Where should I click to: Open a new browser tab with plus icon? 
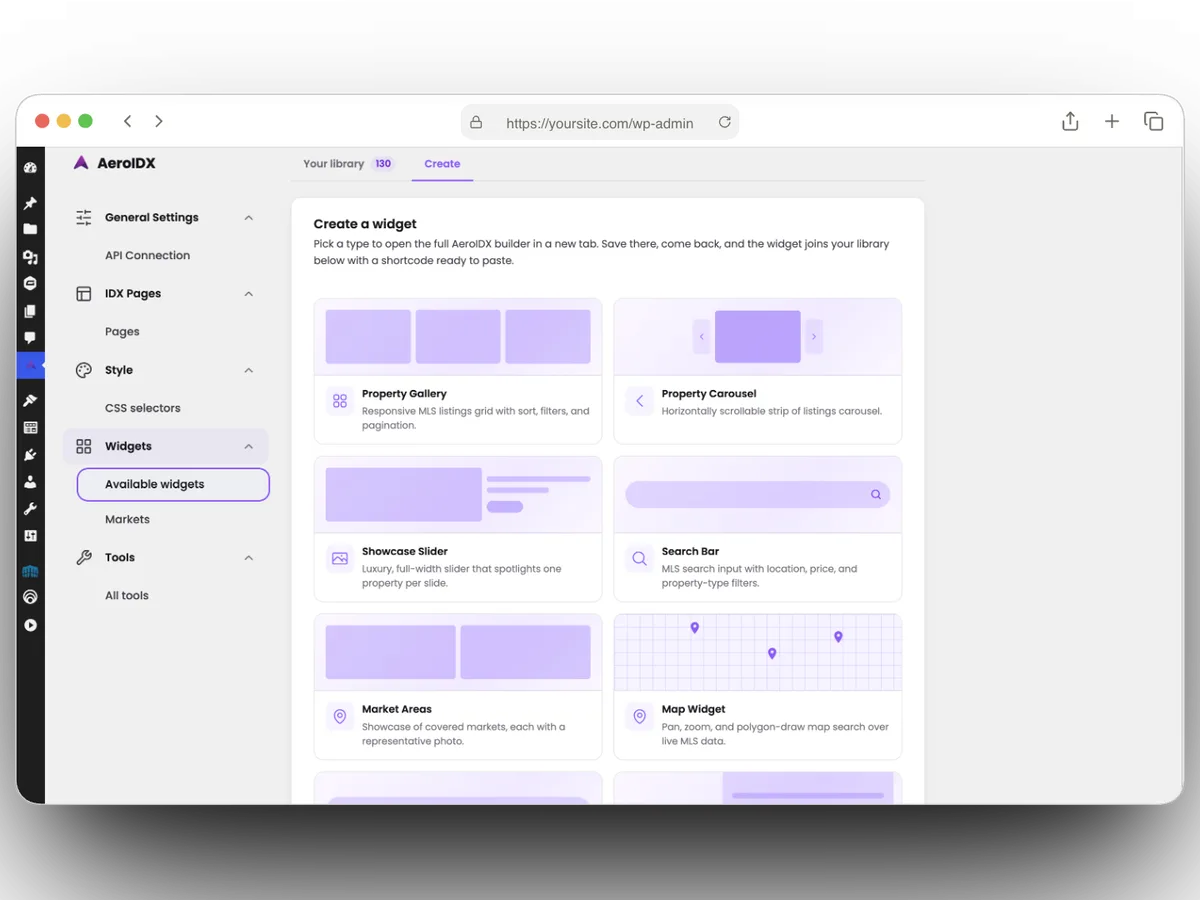point(1112,121)
